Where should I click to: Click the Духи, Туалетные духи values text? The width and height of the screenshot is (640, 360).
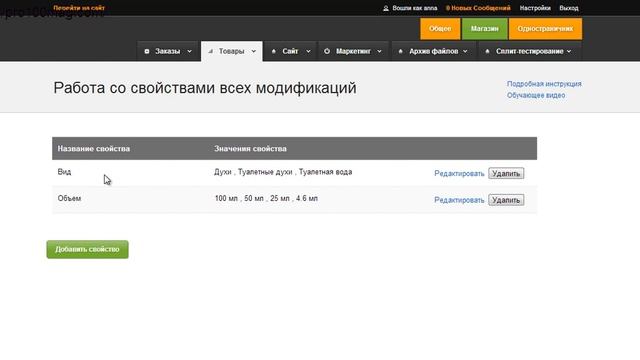click(283, 172)
